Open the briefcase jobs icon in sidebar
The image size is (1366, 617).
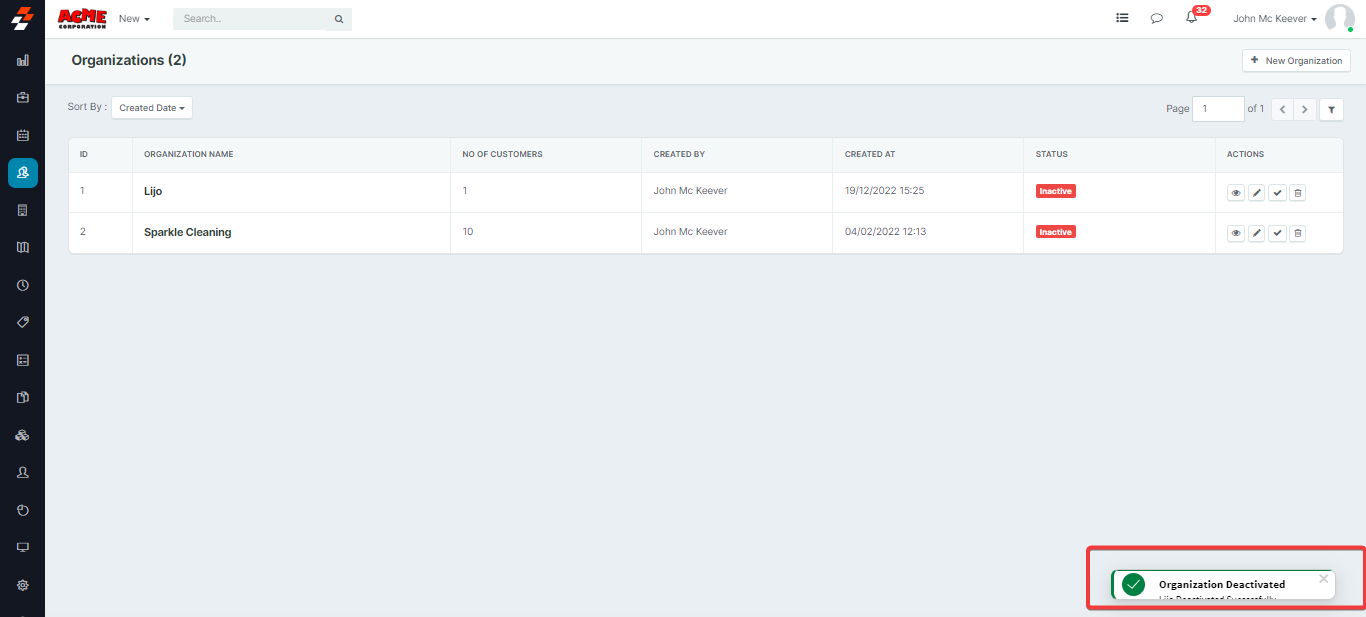pyautogui.click(x=23, y=98)
